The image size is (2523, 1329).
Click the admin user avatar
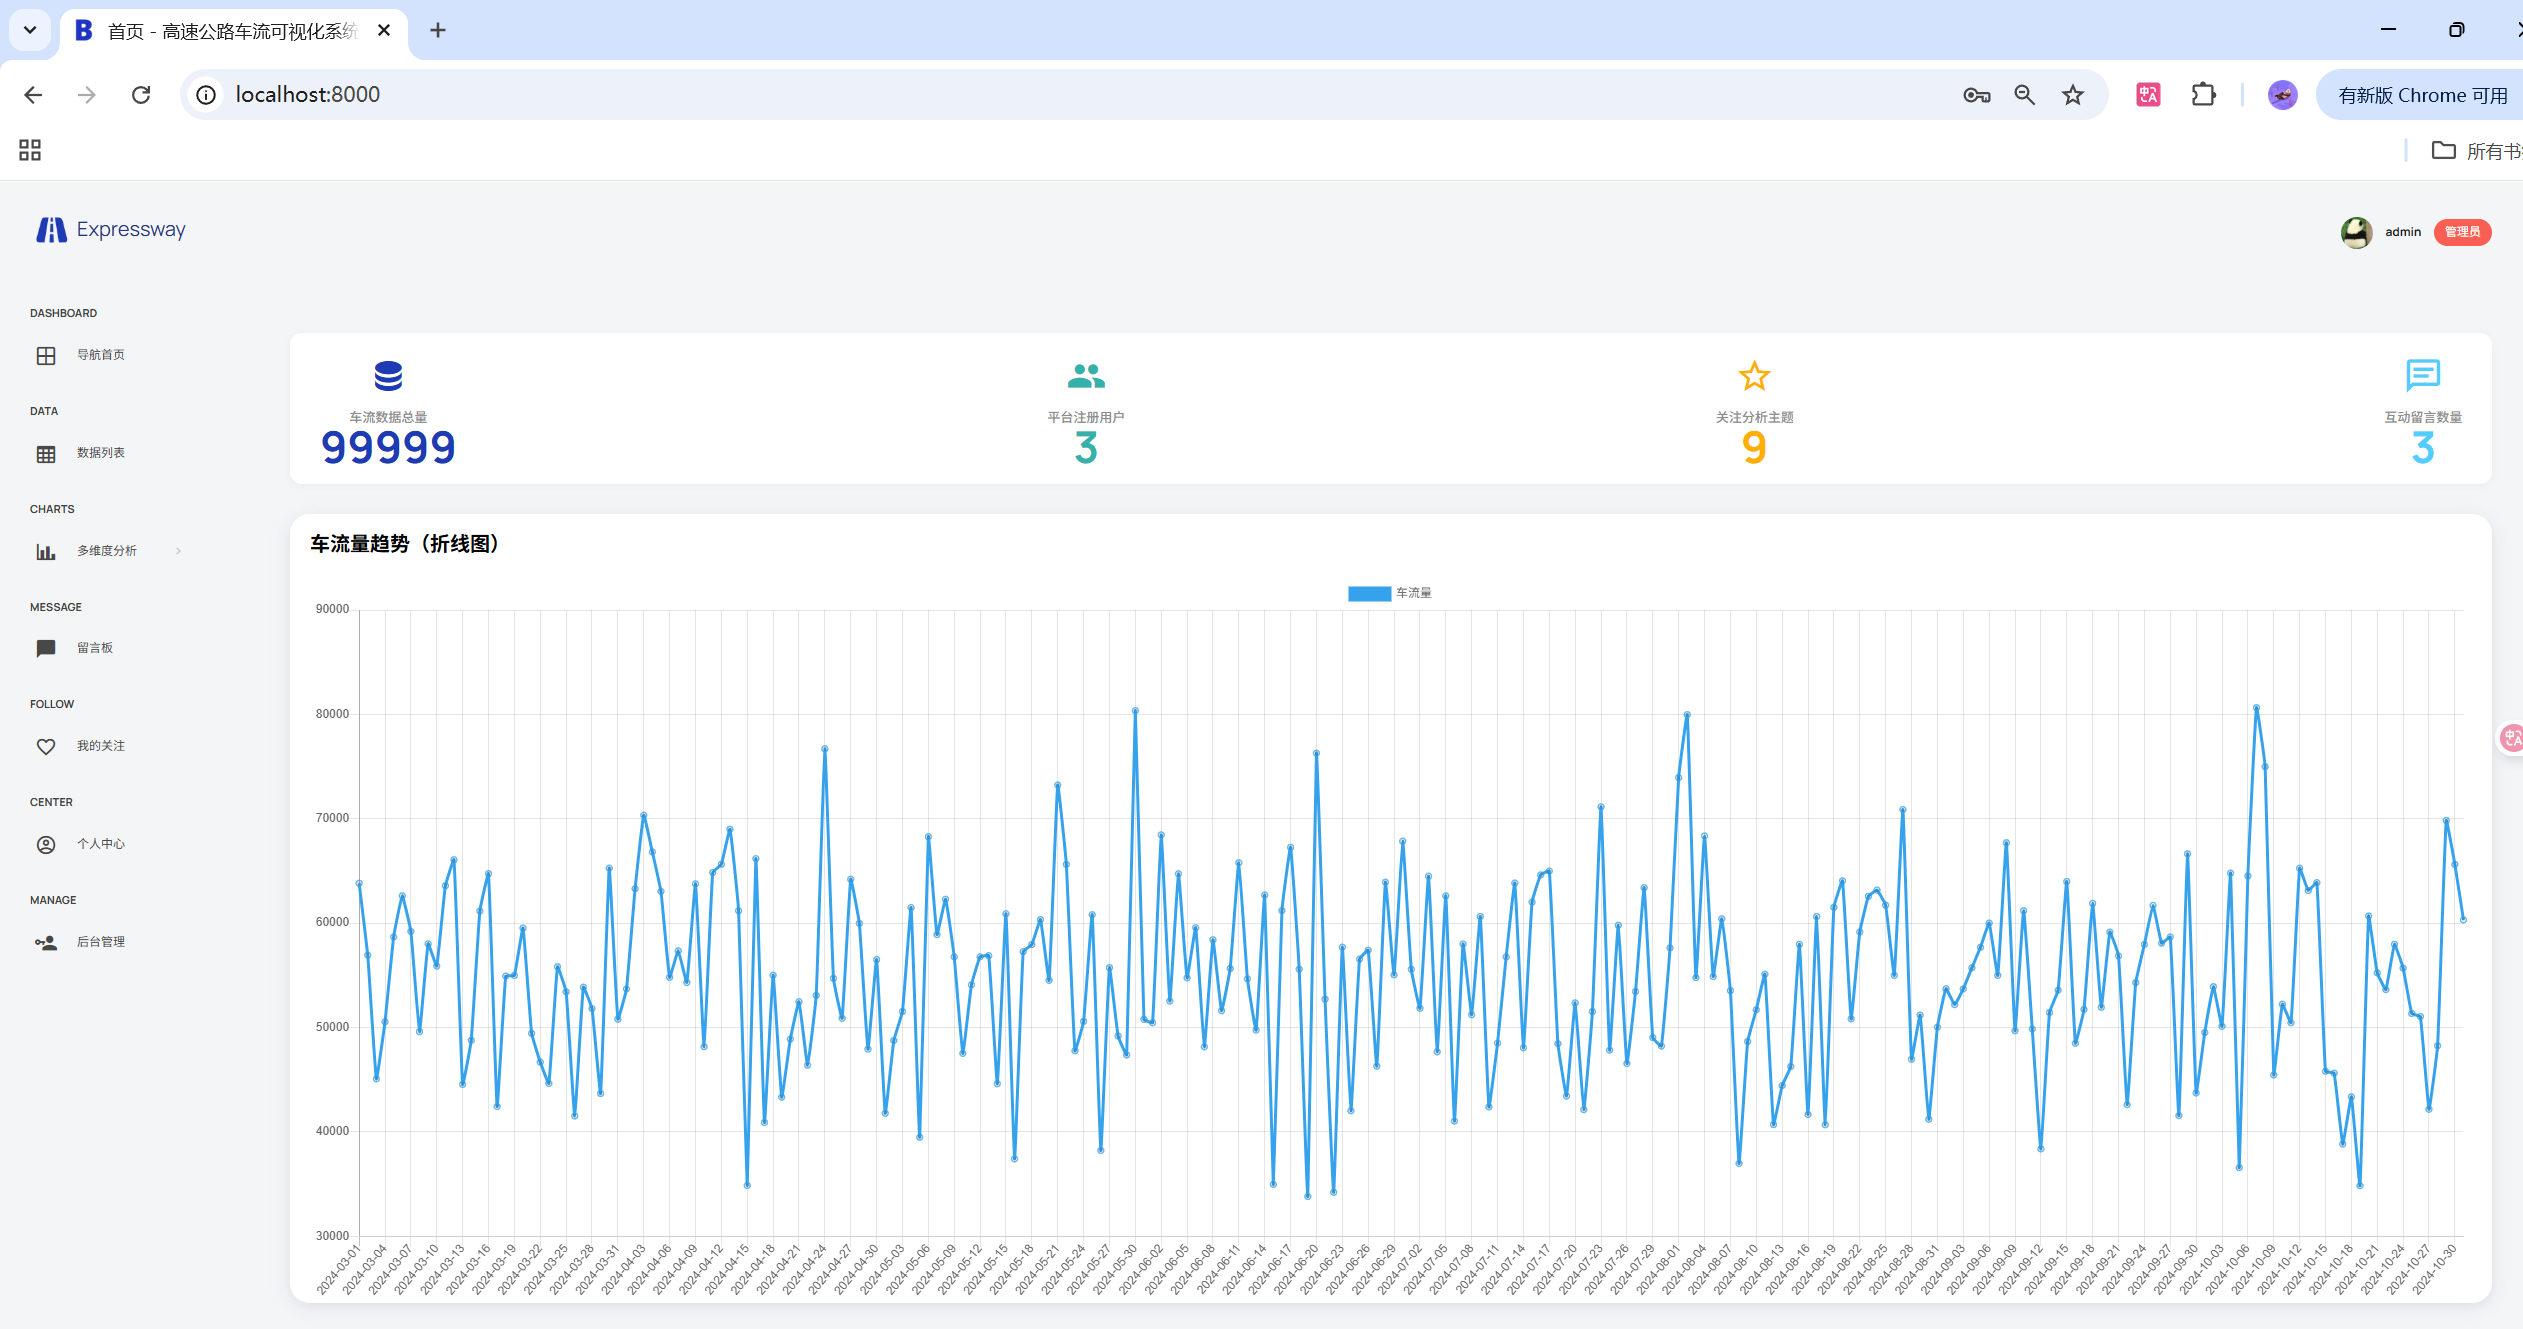click(x=2356, y=232)
